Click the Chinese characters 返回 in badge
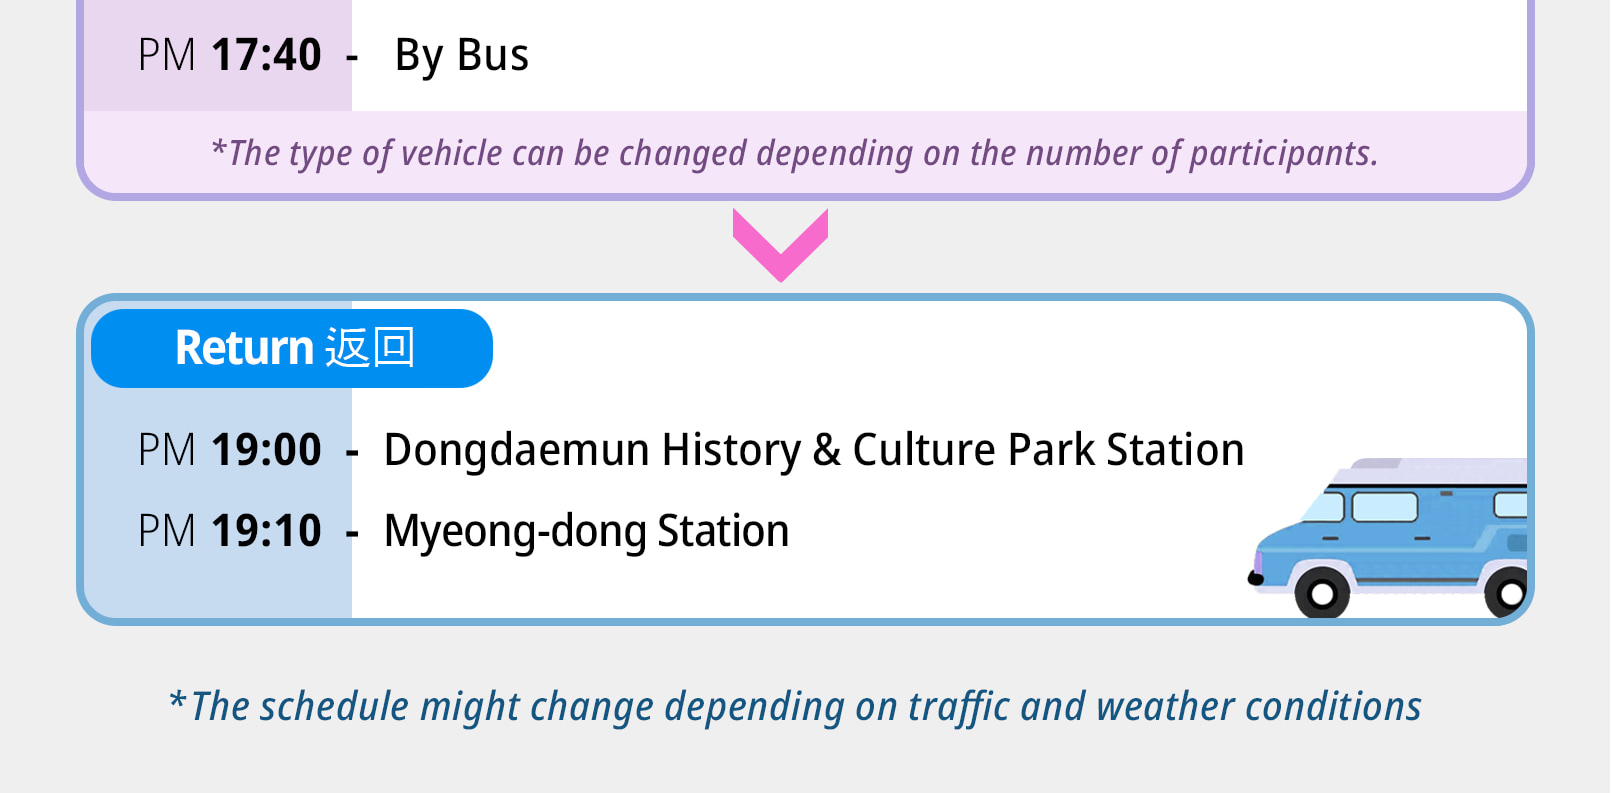1612x793 pixels. 370,348
